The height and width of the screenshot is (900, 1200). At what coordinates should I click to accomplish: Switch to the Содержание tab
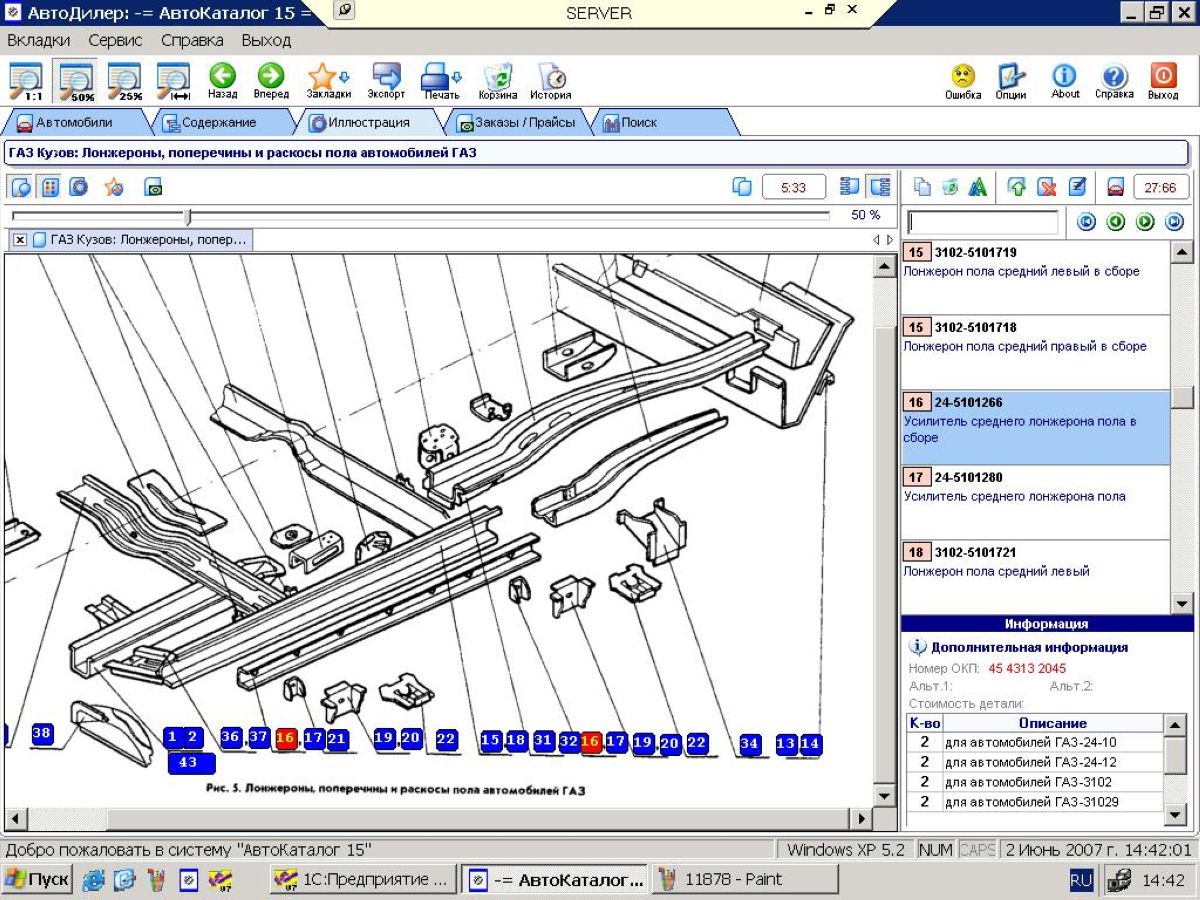pos(218,122)
